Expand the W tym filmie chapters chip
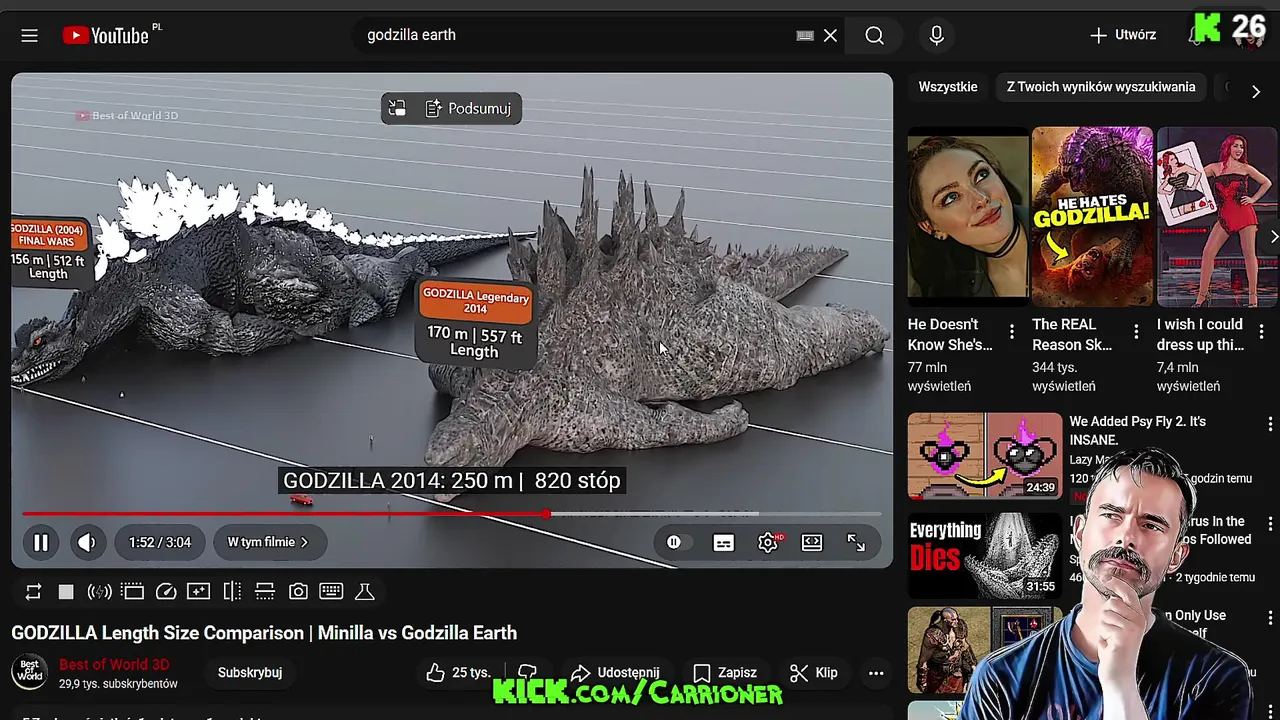The width and height of the screenshot is (1280, 720). tap(268, 542)
